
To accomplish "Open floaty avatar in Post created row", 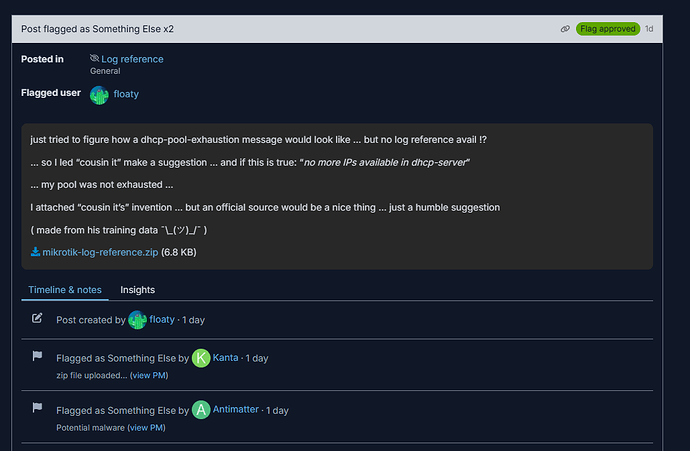I will pos(137,320).
